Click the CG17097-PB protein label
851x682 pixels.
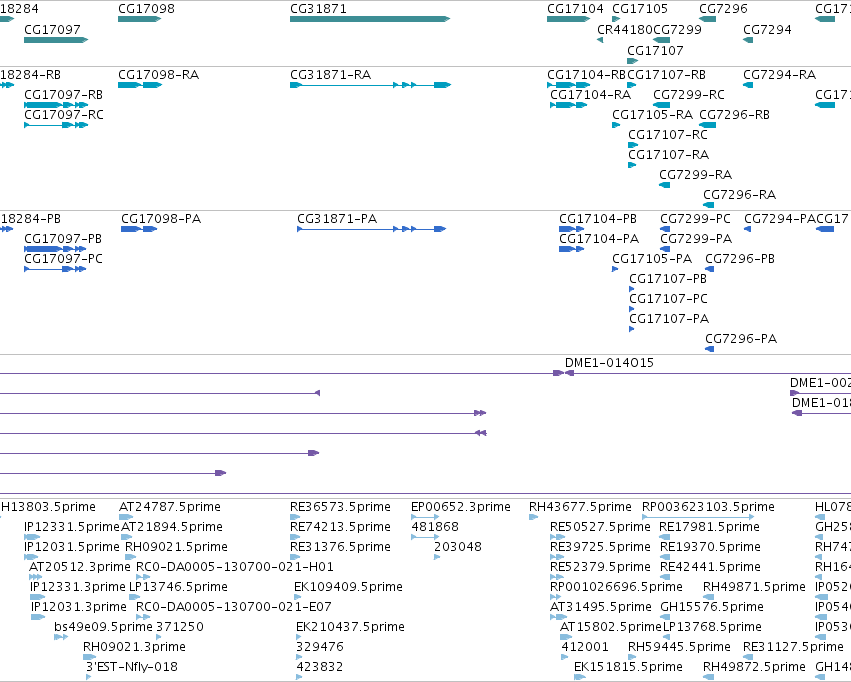point(63,239)
